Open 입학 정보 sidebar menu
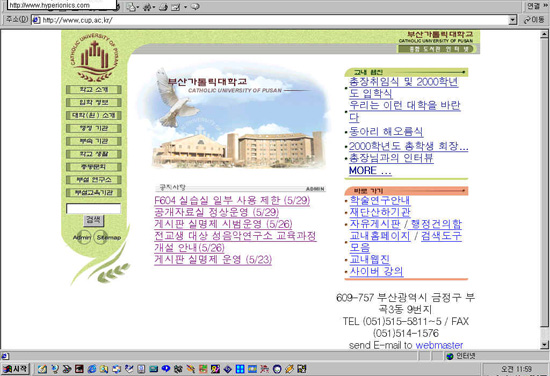This screenshot has height=376, width=550. (x=94, y=102)
